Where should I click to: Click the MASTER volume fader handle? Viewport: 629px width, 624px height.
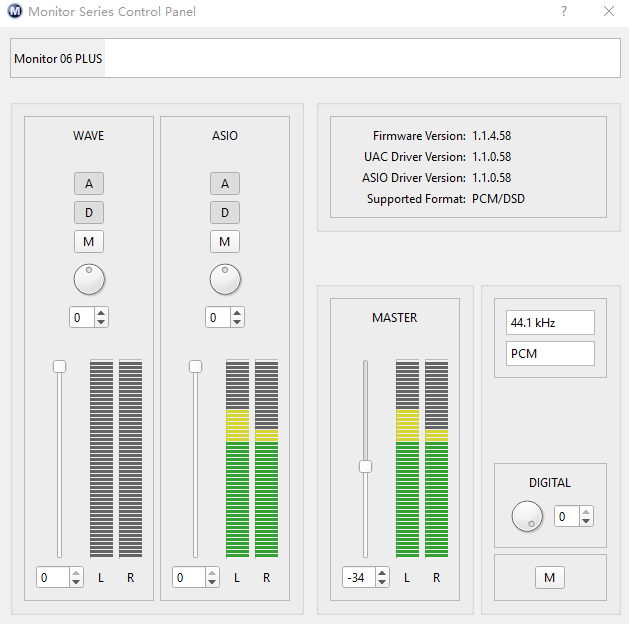click(365, 466)
